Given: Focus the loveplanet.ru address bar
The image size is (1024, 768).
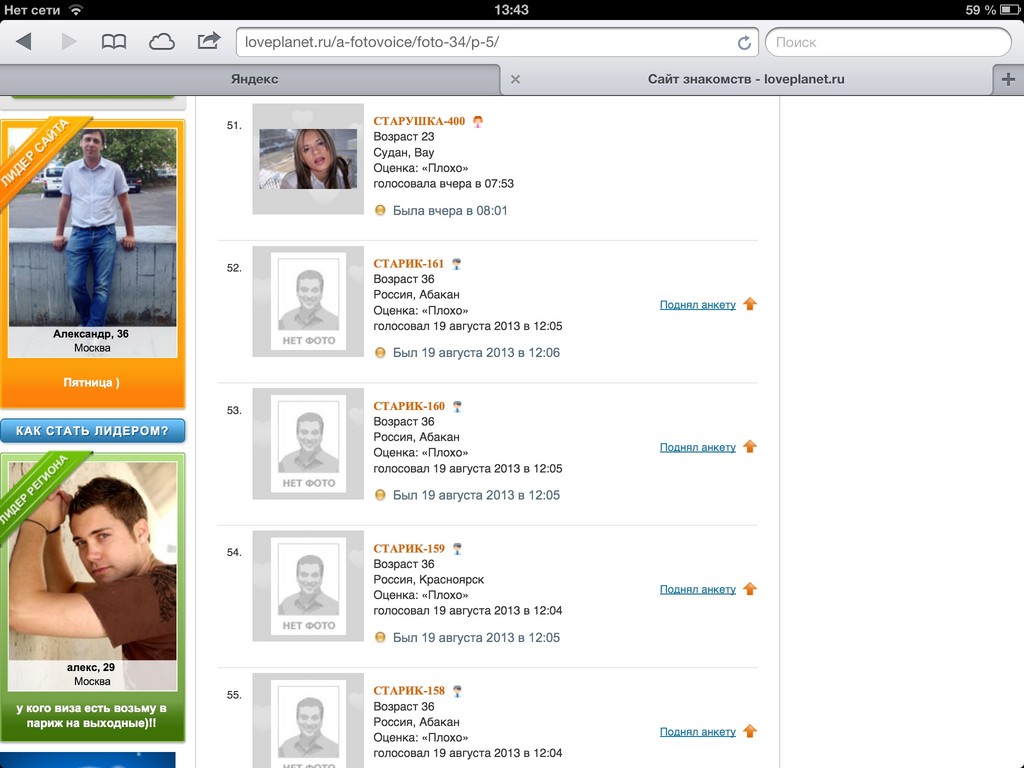Looking at the screenshot, I should (x=496, y=42).
